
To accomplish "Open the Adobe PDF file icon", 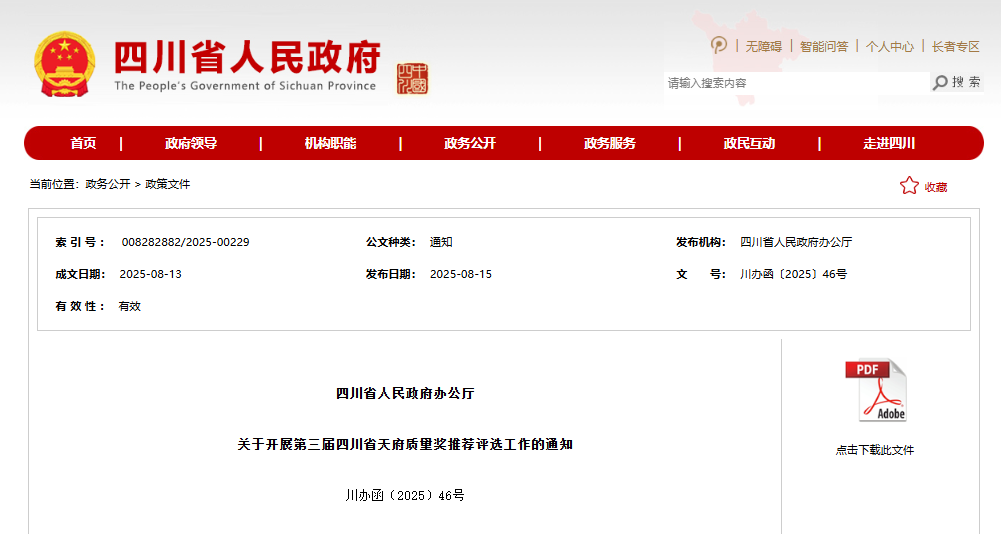I will [875, 390].
